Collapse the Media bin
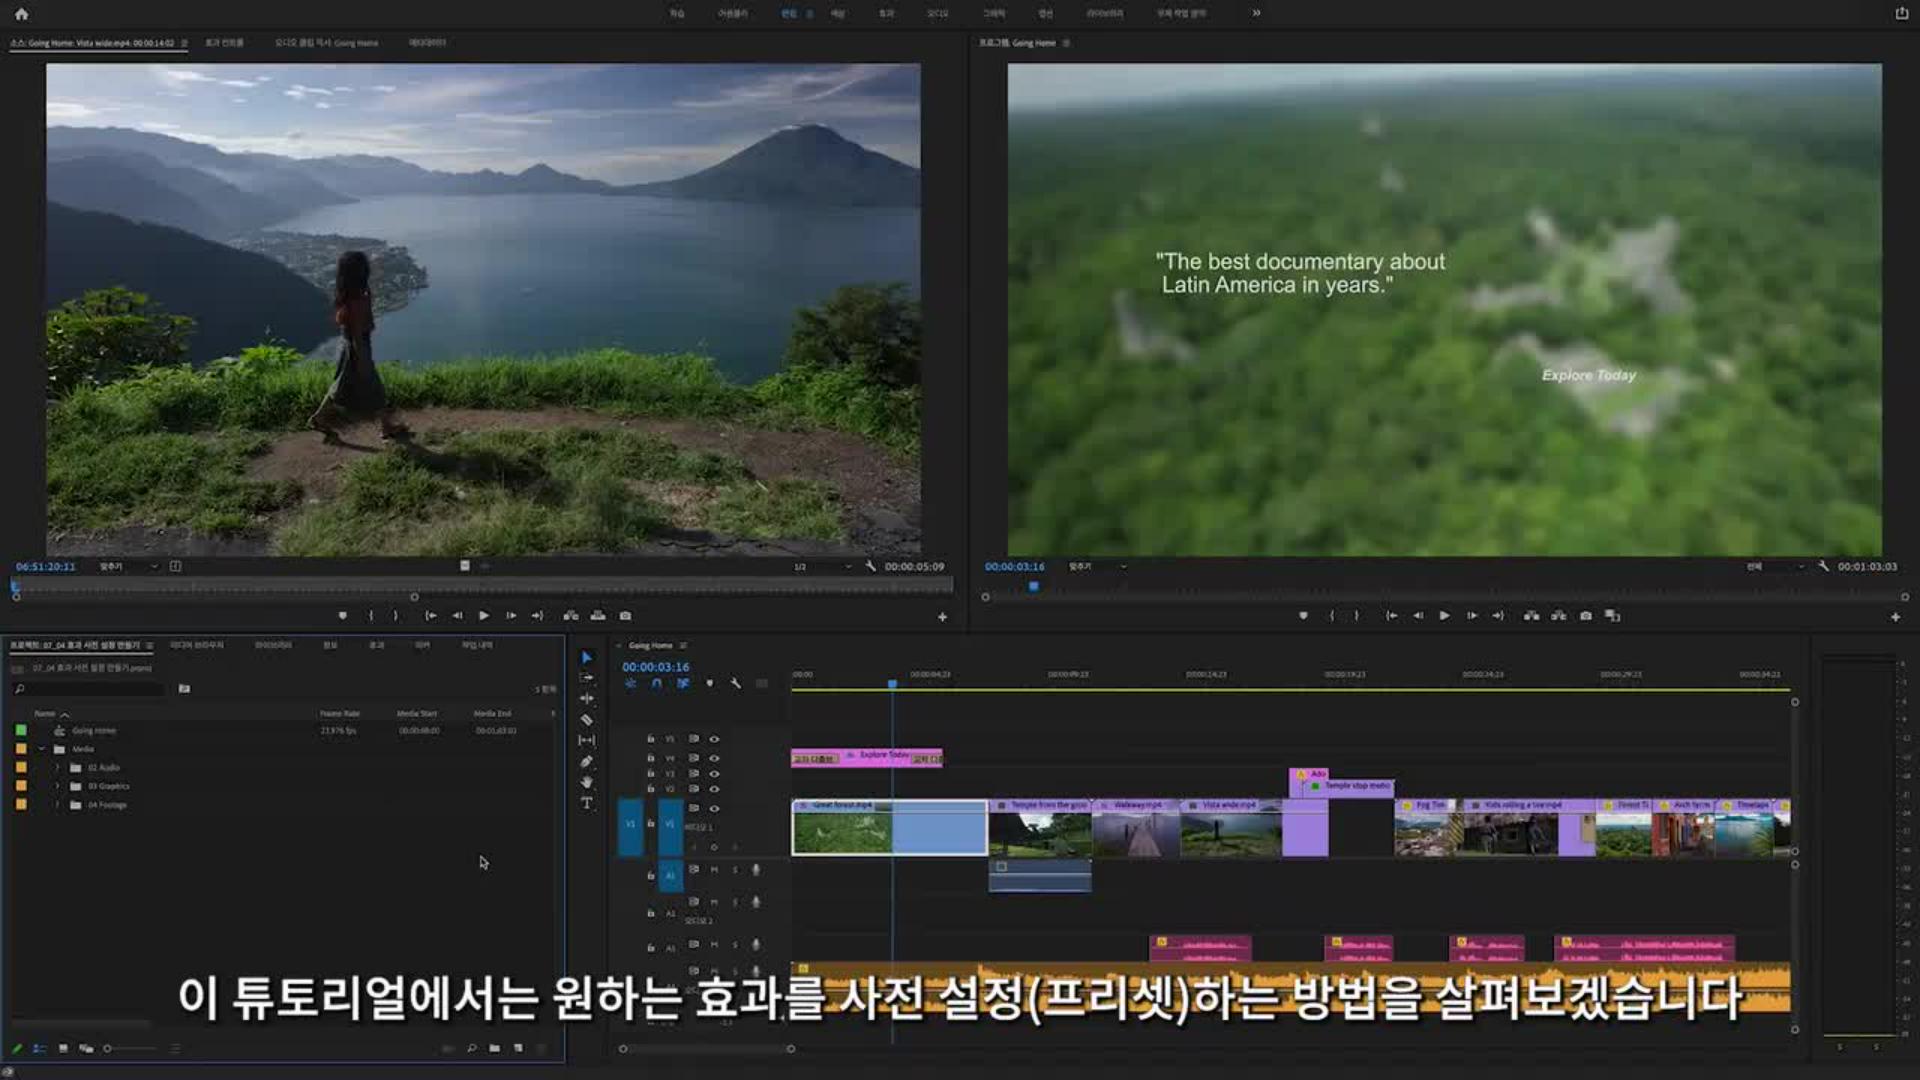The width and height of the screenshot is (1920, 1080). pyautogui.click(x=42, y=749)
